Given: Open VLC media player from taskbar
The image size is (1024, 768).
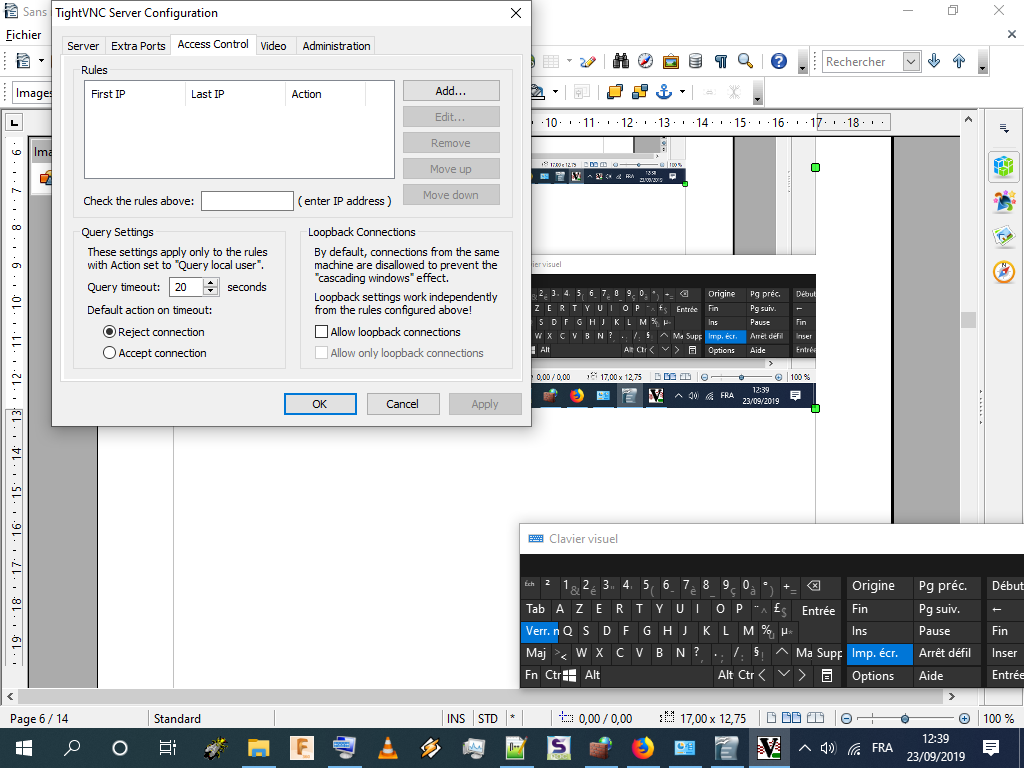Looking at the screenshot, I should [x=388, y=748].
